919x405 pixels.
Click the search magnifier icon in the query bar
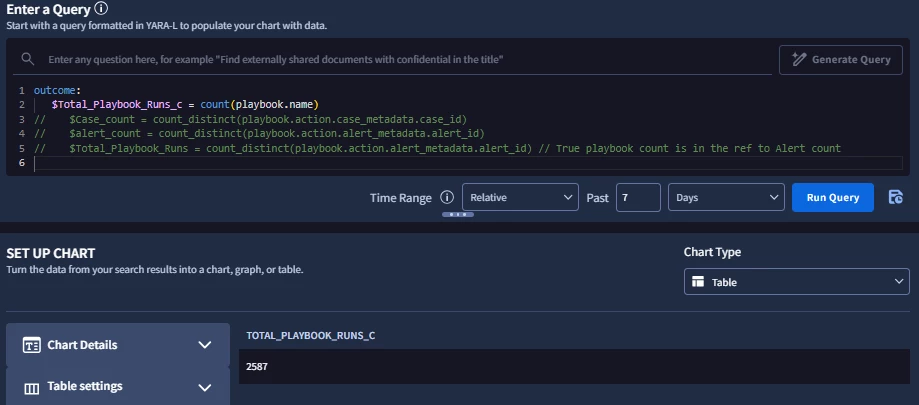[28, 59]
